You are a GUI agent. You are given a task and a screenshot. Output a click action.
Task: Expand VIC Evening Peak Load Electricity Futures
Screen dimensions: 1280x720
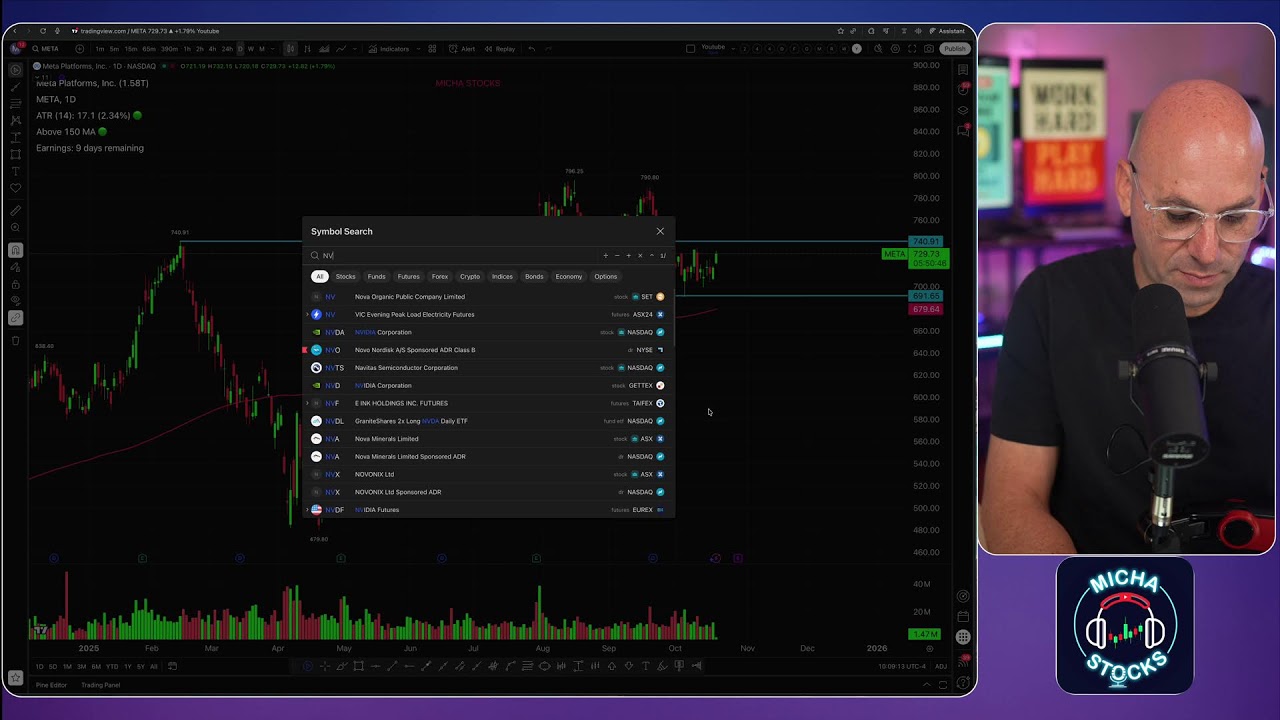307,314
